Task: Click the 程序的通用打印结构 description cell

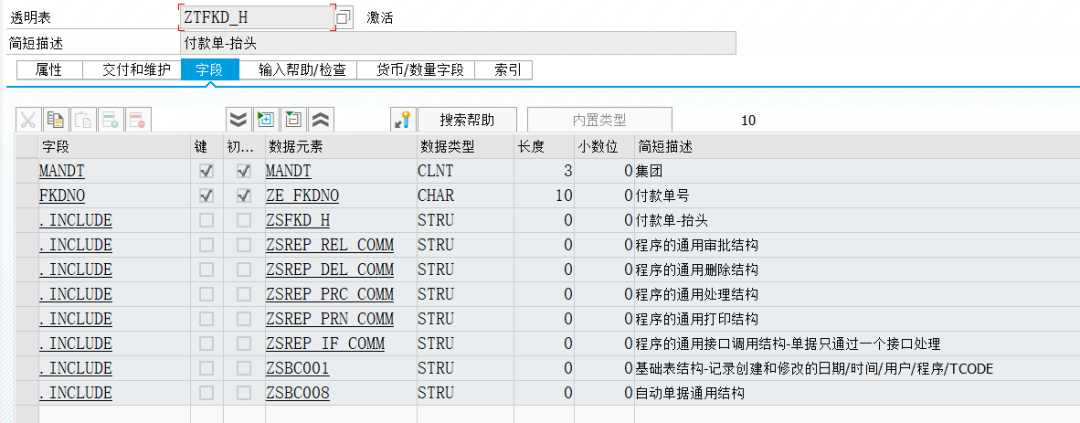Action: pyautogui.click(x=857, y=319)
